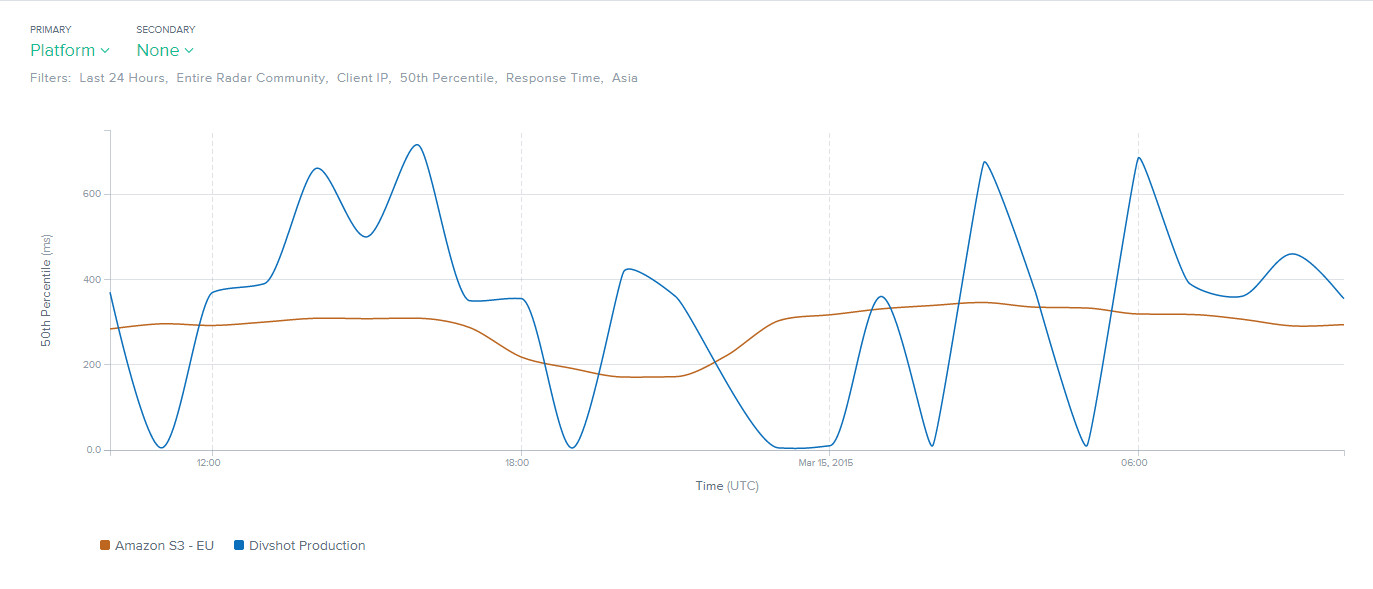This screenshot has height=589, width=1373.
Task: Open the Primary Platform dropdown
Action: tap(69, 50)
